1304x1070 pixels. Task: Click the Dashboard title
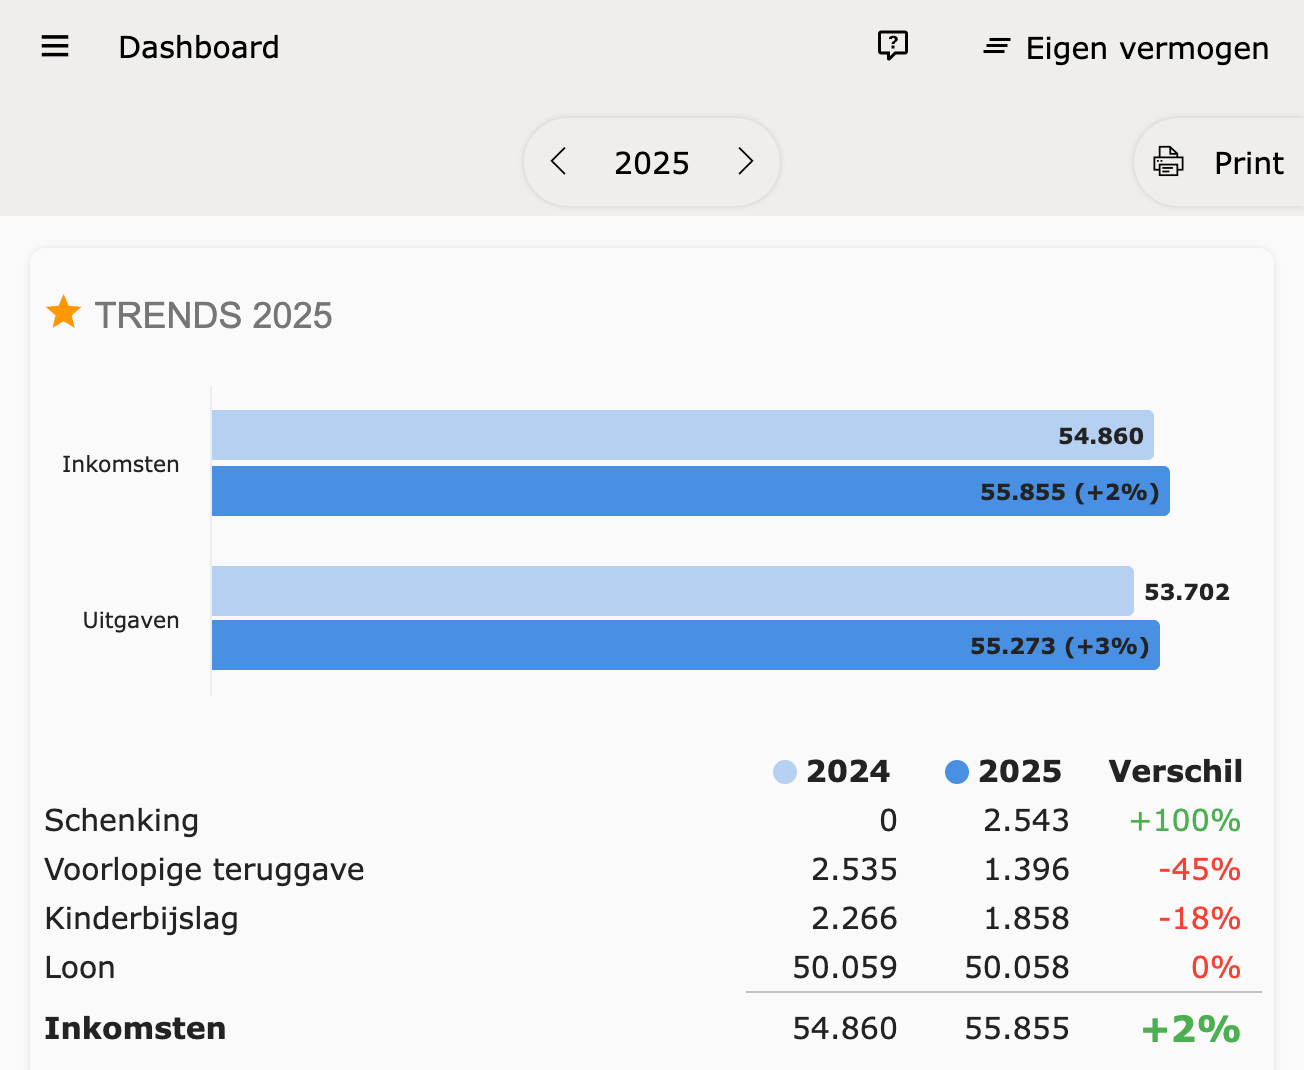(199, 47)
